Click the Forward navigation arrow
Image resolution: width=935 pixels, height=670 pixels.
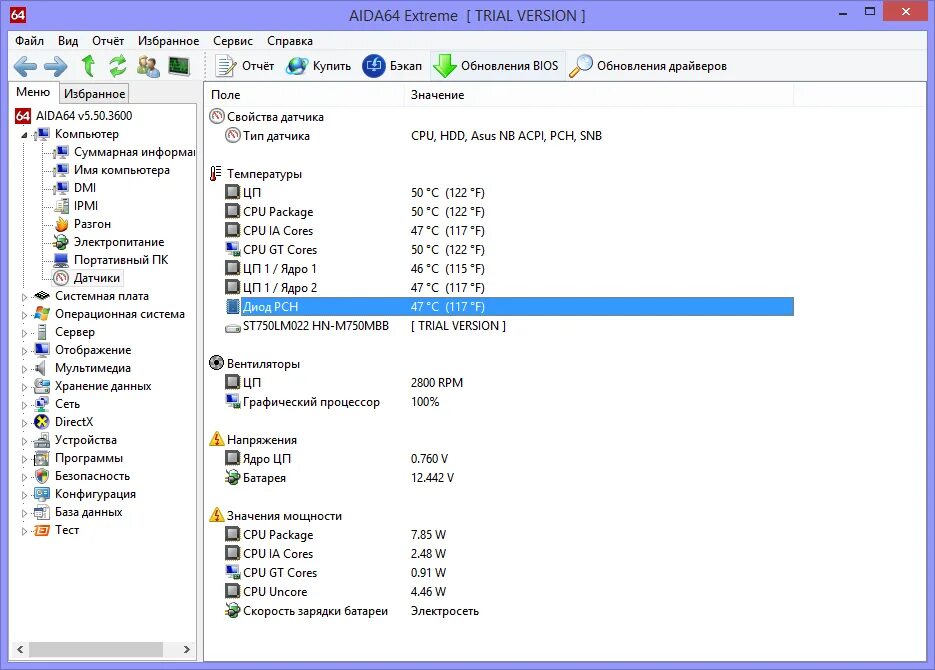pos(55,66)
